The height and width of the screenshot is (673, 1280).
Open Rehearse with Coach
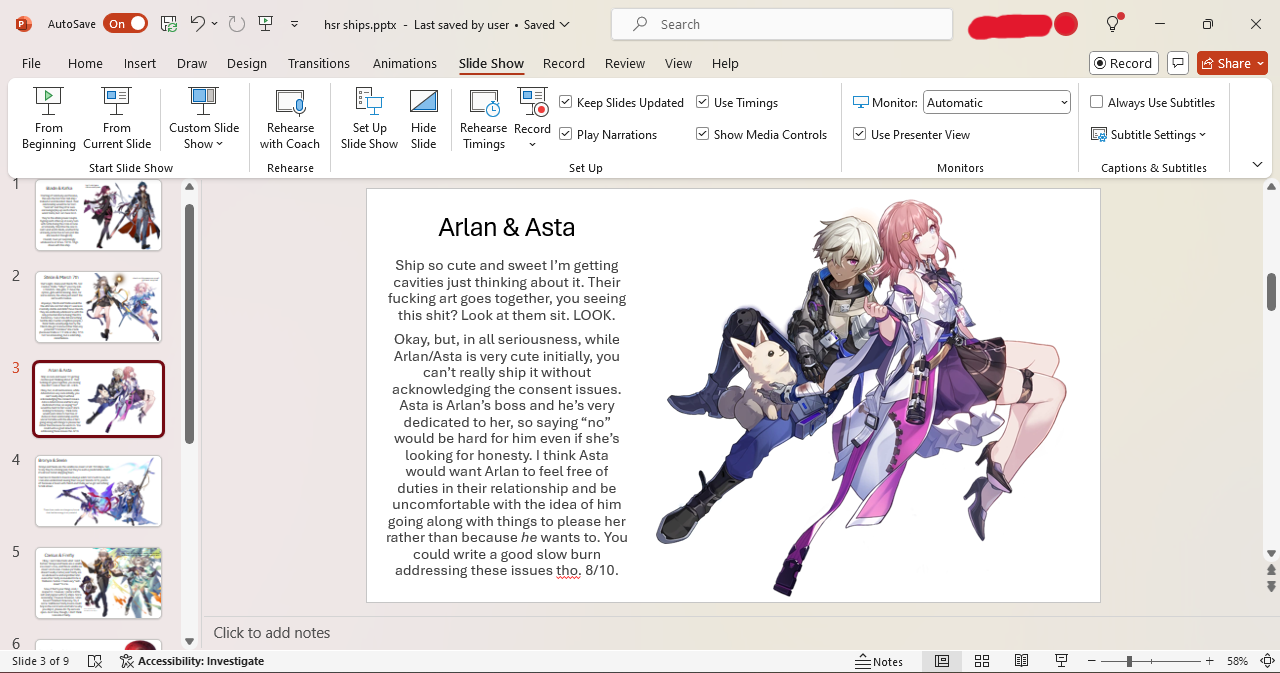click(290, 118)
